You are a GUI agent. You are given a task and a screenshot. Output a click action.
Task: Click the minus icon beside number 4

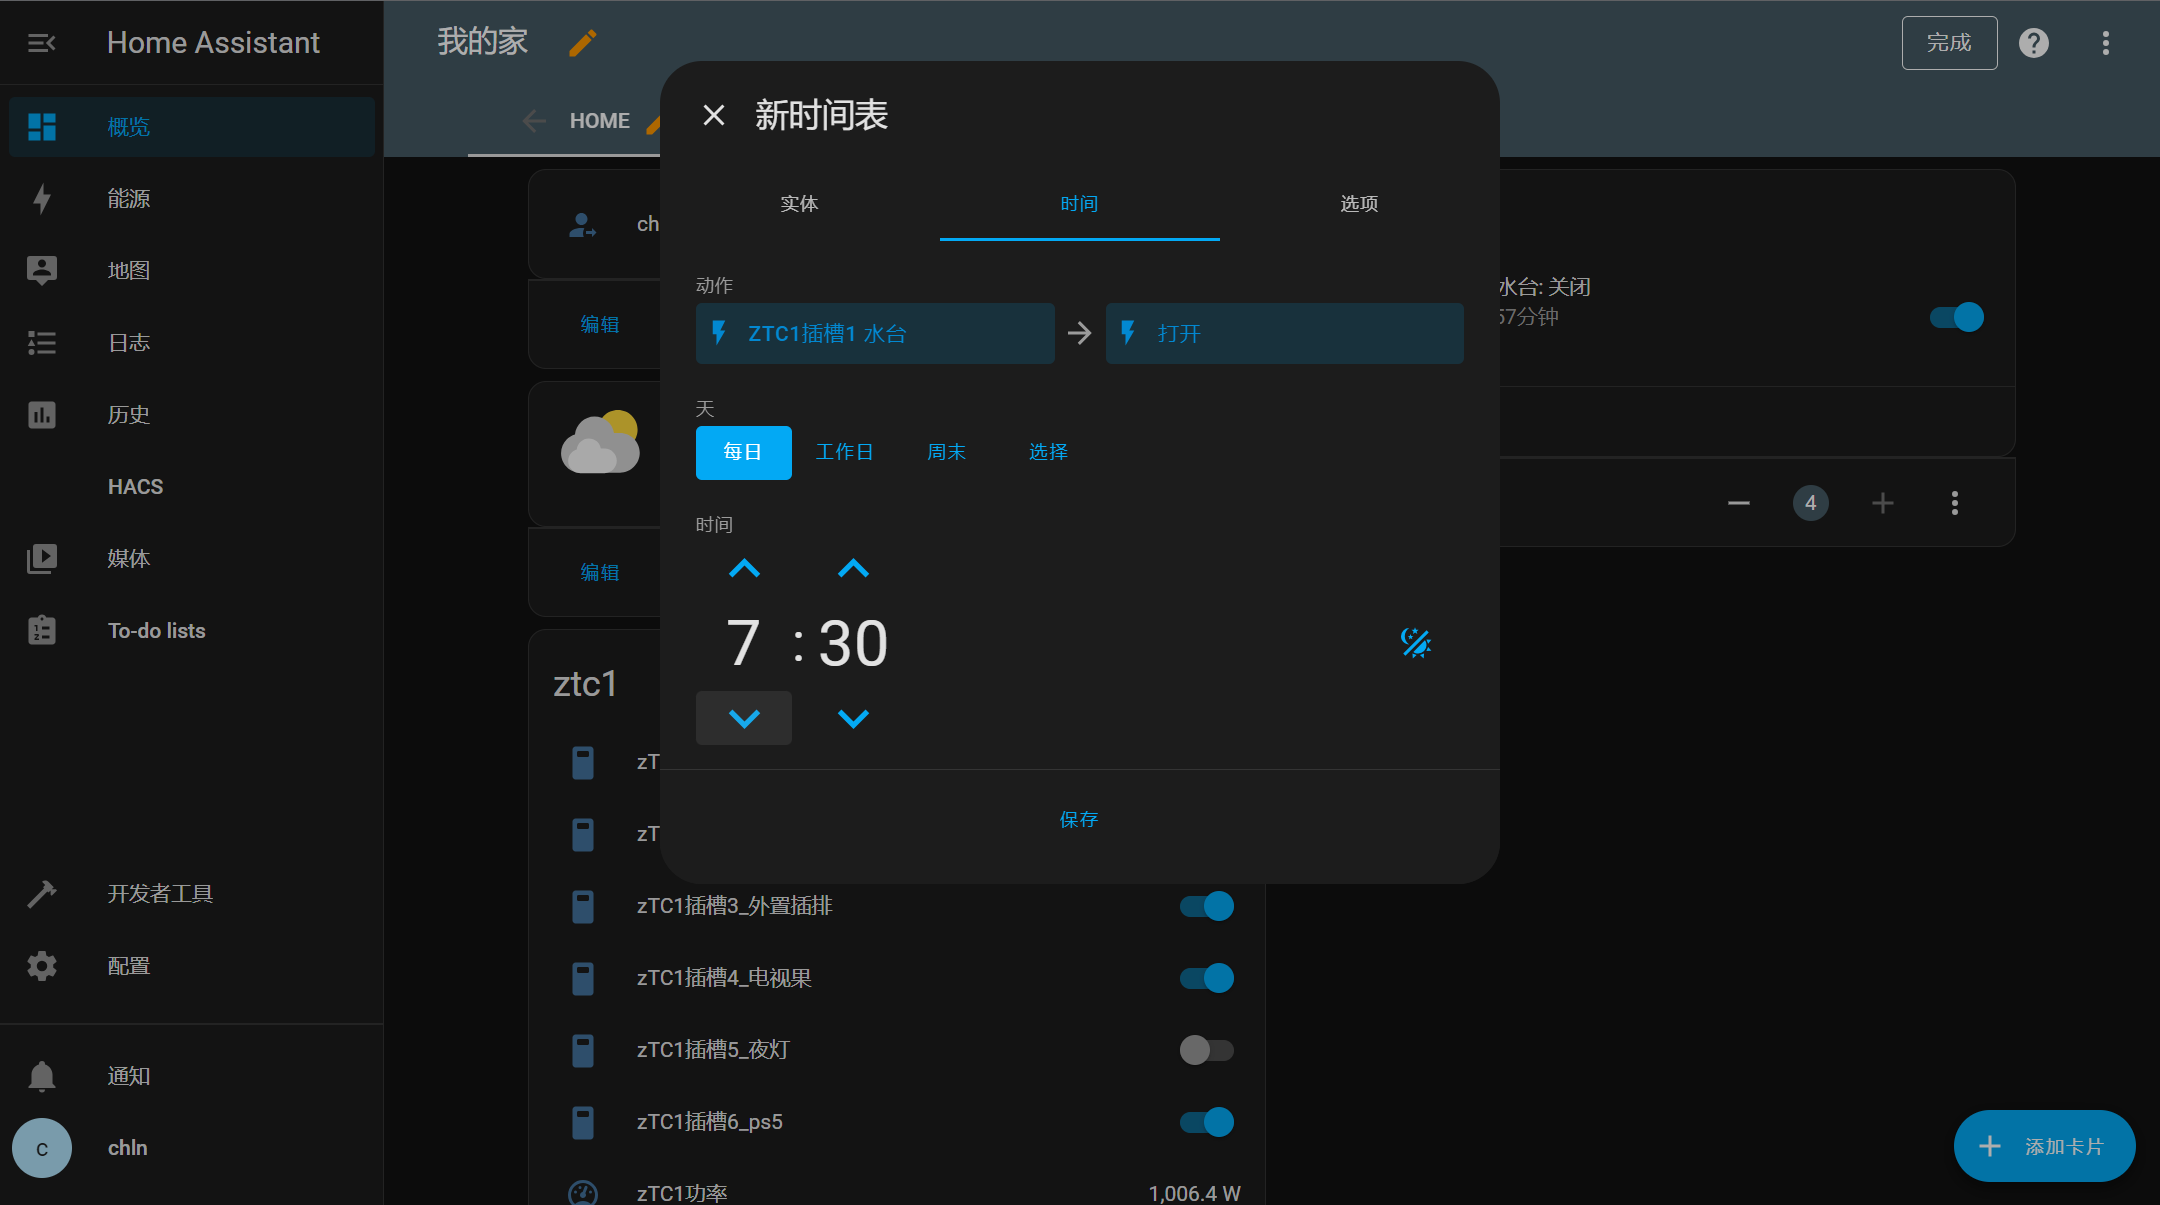[x=1739, y=503]
